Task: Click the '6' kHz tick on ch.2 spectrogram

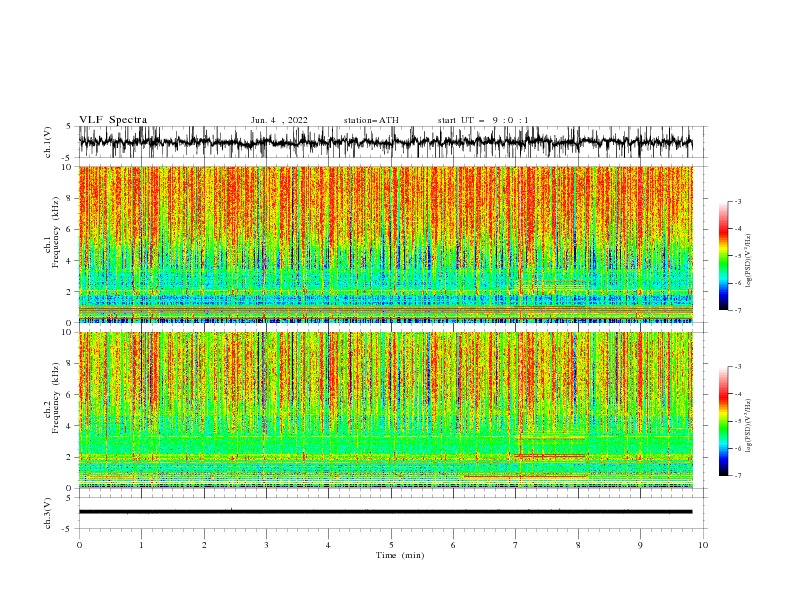Action: pos(69,395)
